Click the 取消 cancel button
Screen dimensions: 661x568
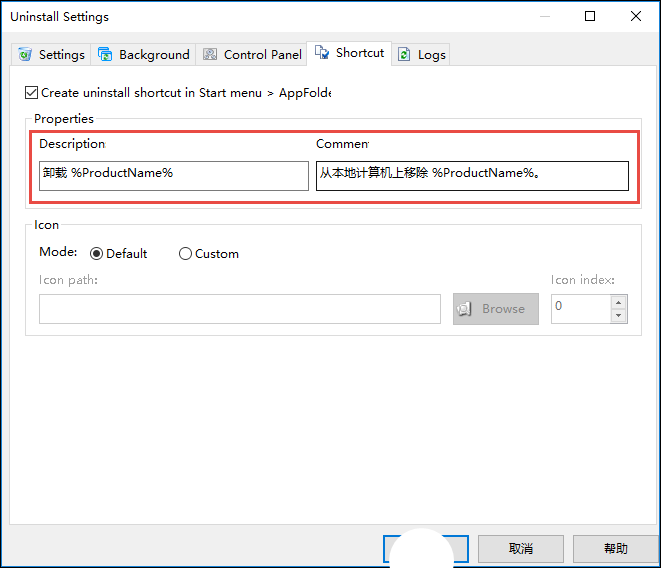pyautogui.click(x=521, y=549)
